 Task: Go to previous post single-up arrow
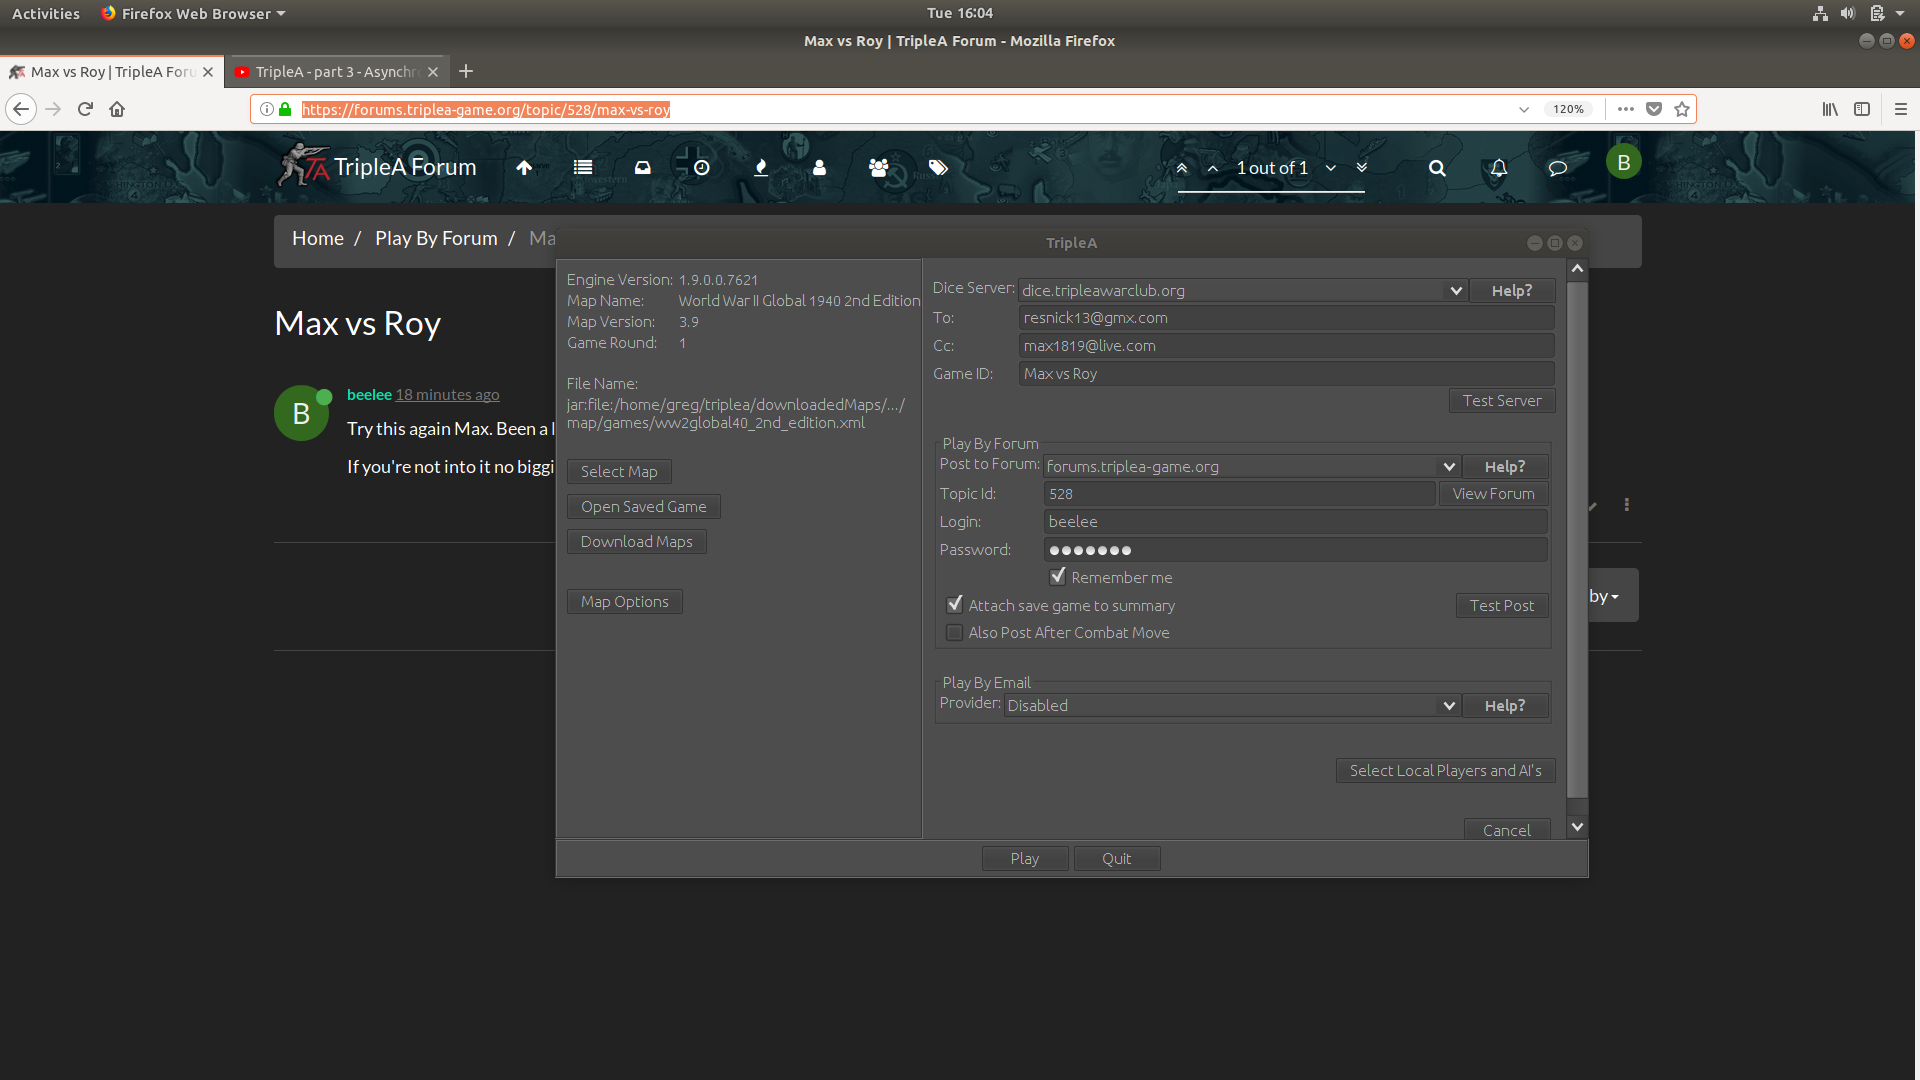(x=1213, y=168)
